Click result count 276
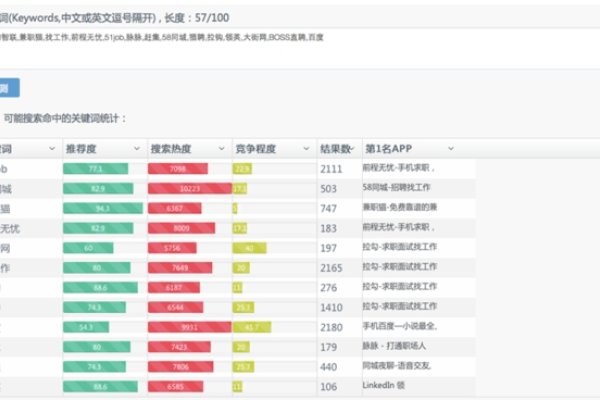The image size is (600, 400). click(328, 288)
